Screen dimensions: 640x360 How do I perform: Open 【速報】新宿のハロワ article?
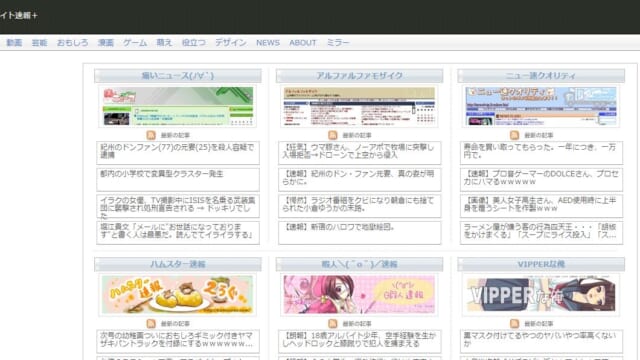(360, 233)
